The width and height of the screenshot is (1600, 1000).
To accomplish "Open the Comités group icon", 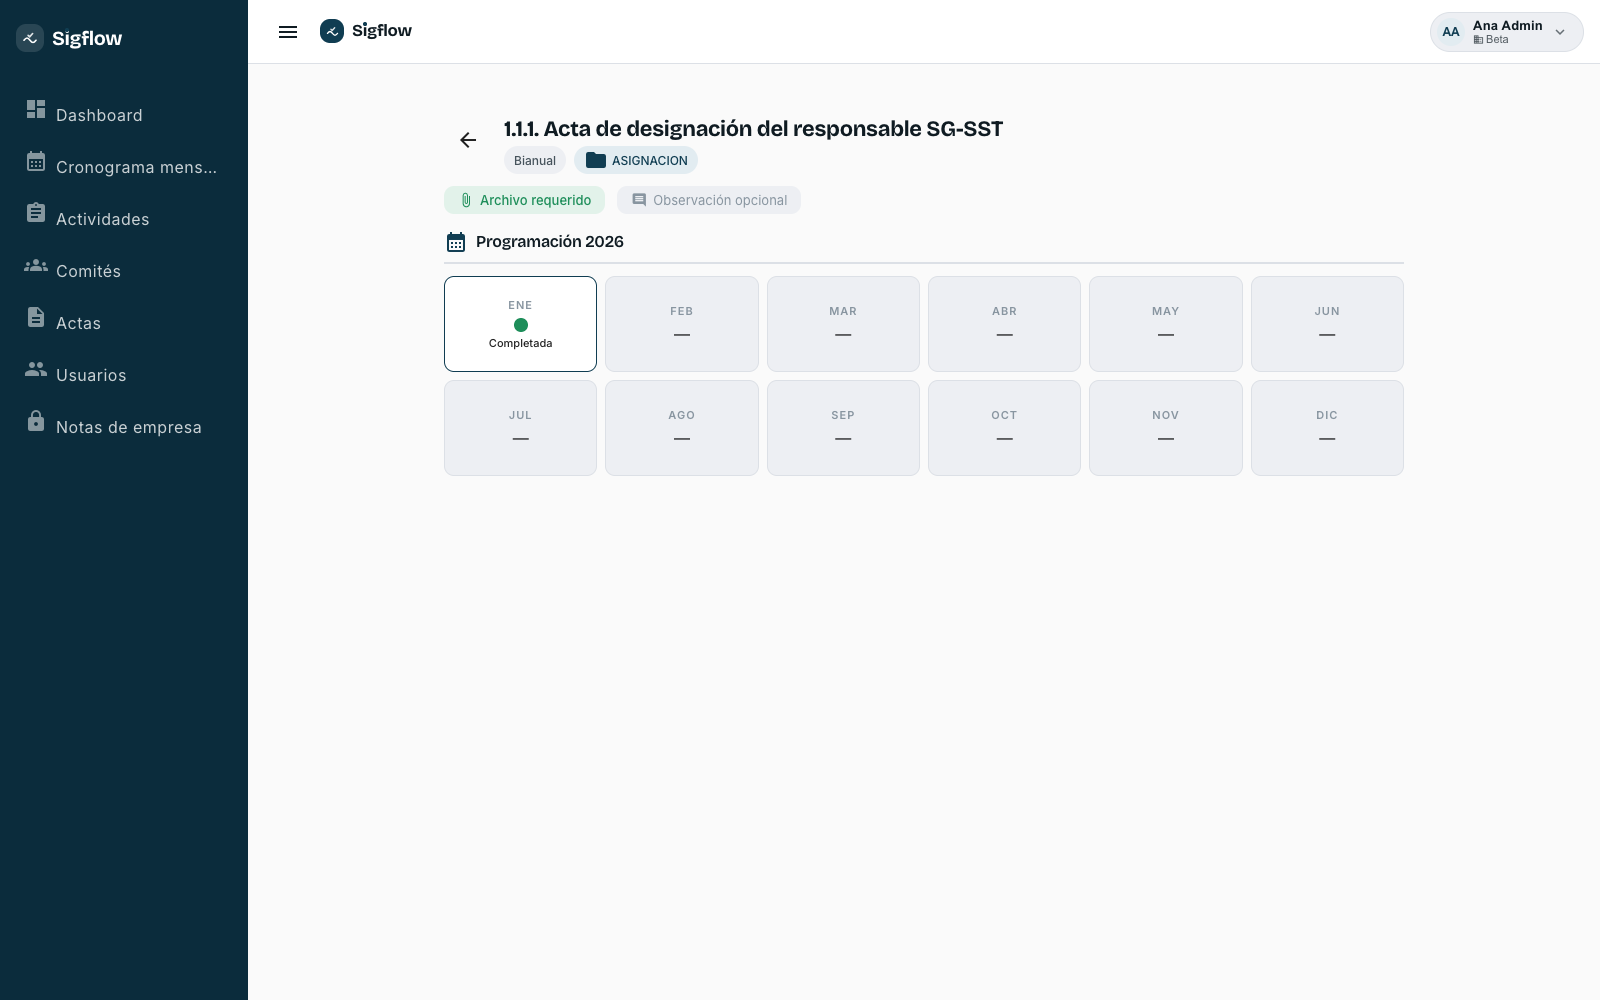I will 36,265.
